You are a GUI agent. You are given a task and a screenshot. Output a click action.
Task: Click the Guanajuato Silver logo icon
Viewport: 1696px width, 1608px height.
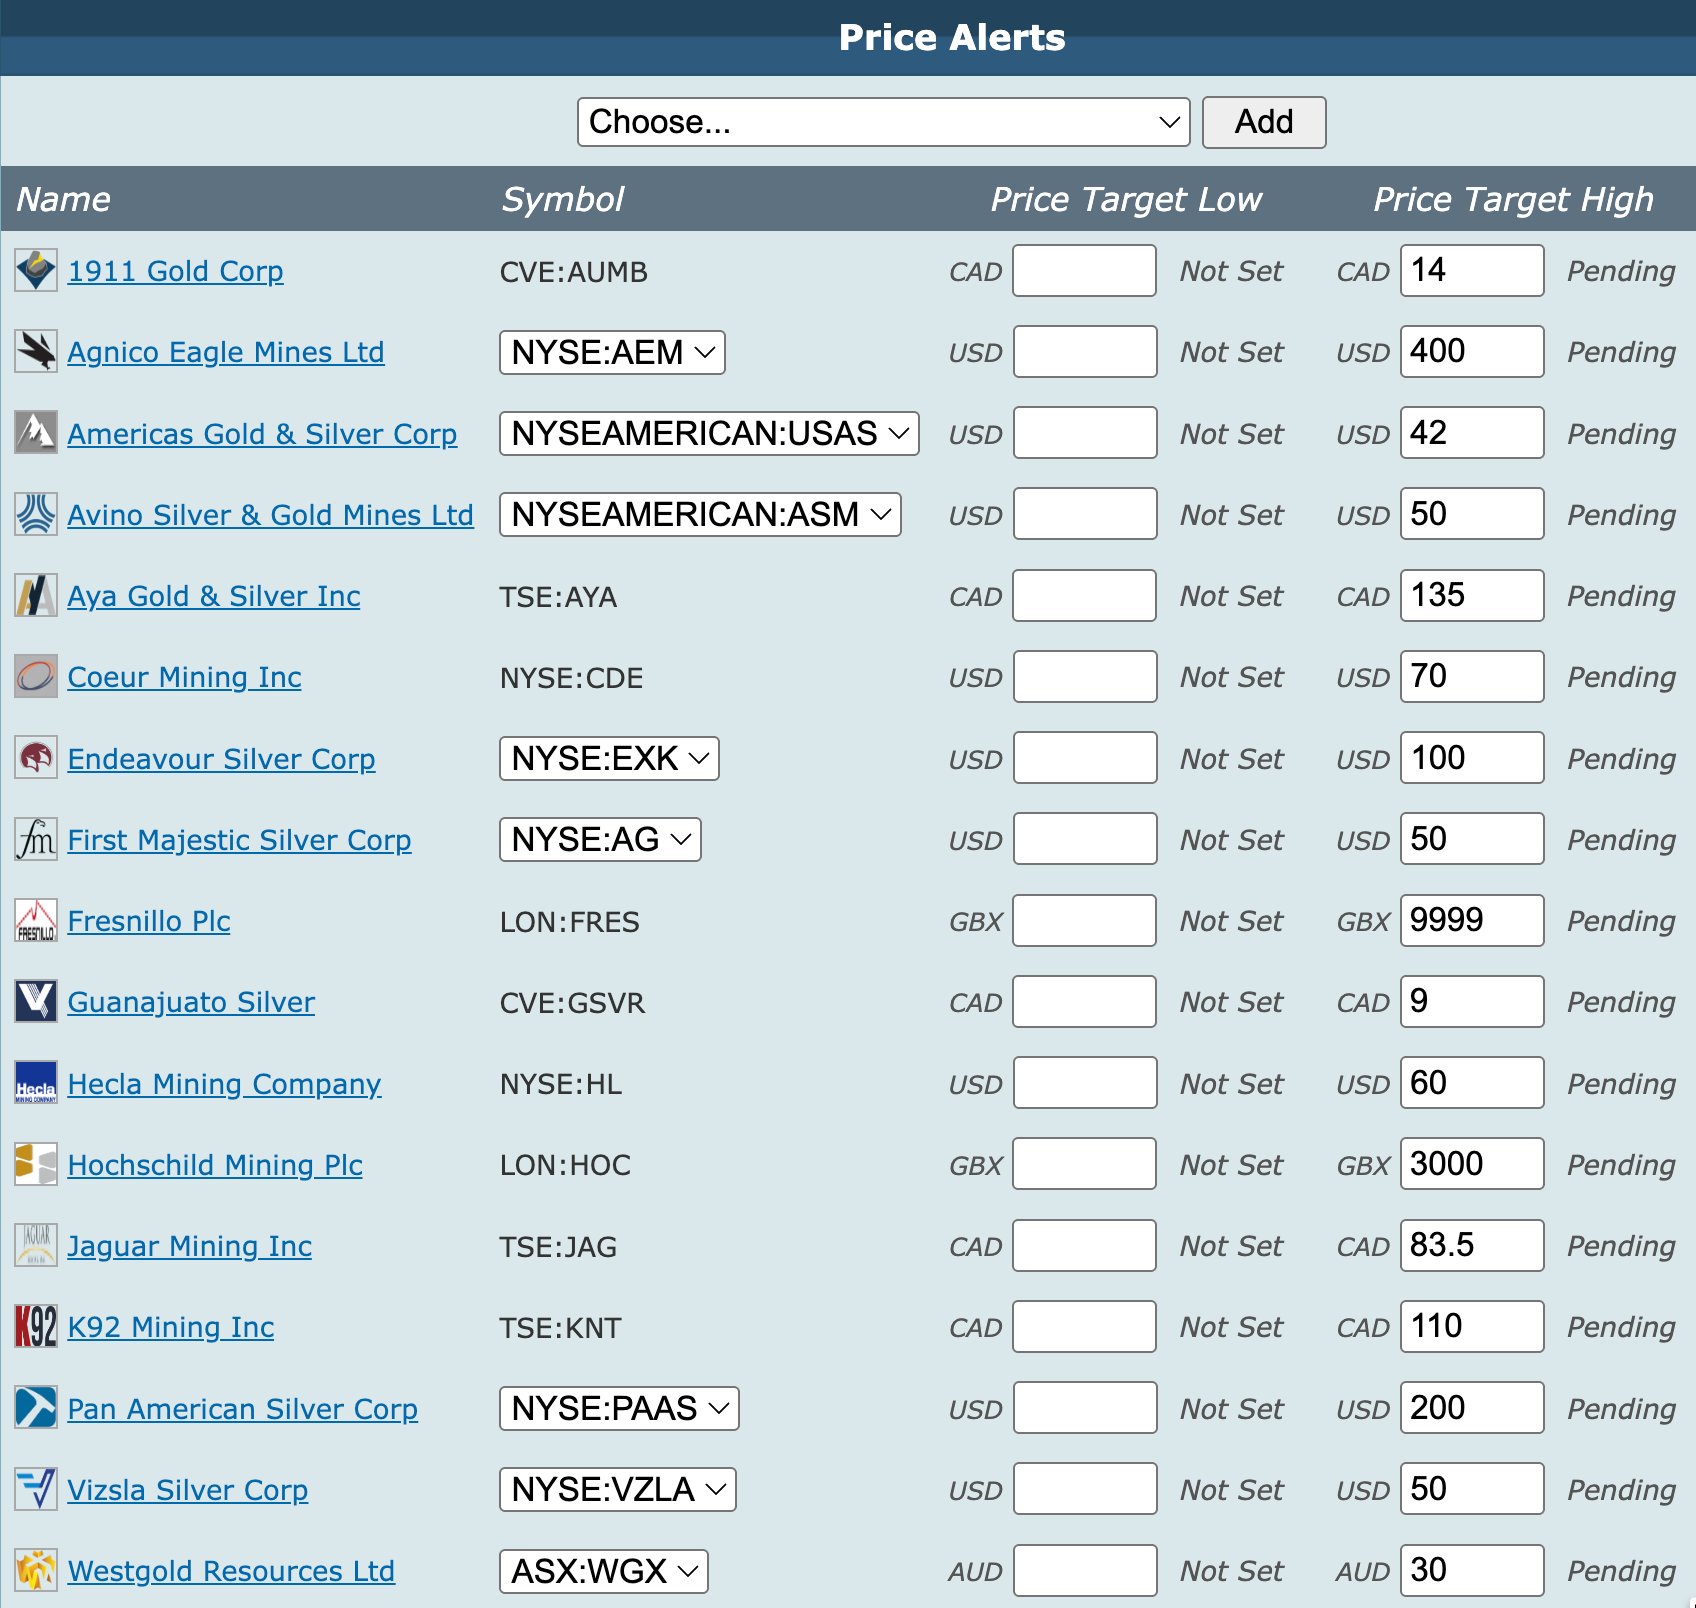pos(36,1002)
